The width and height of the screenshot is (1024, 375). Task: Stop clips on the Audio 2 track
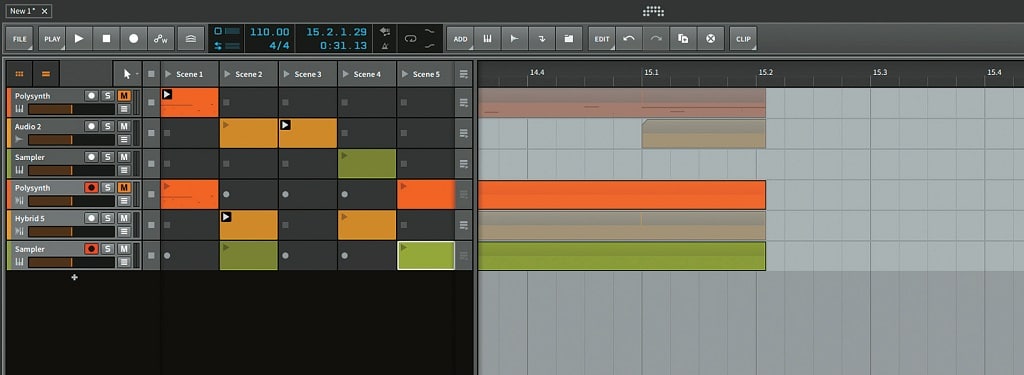tap(152, 133)
